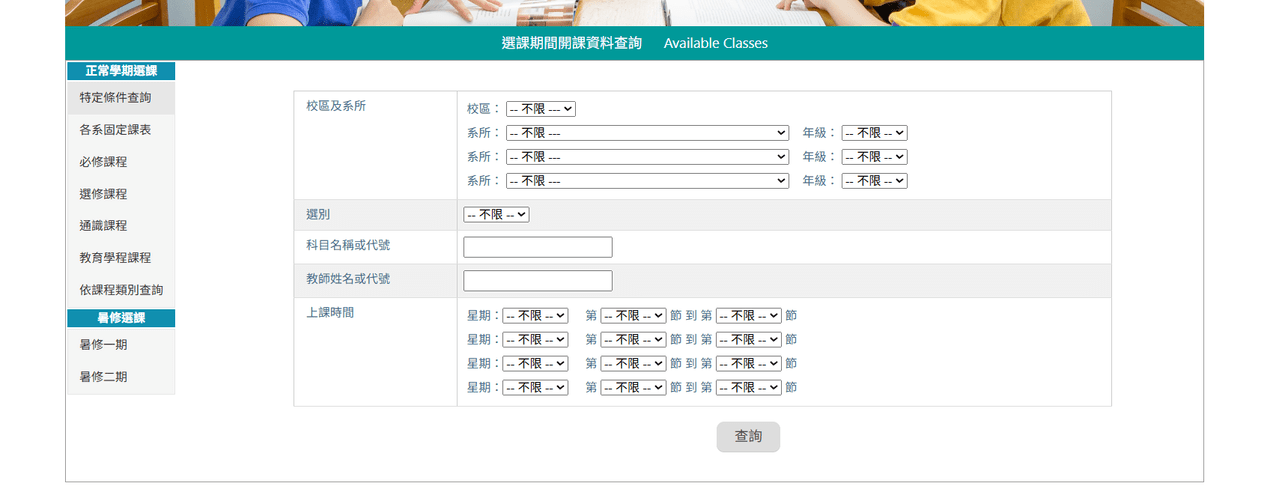
Task: Open second row ending period dropdown
Action: pyautogui.click(x=749, y=339)
